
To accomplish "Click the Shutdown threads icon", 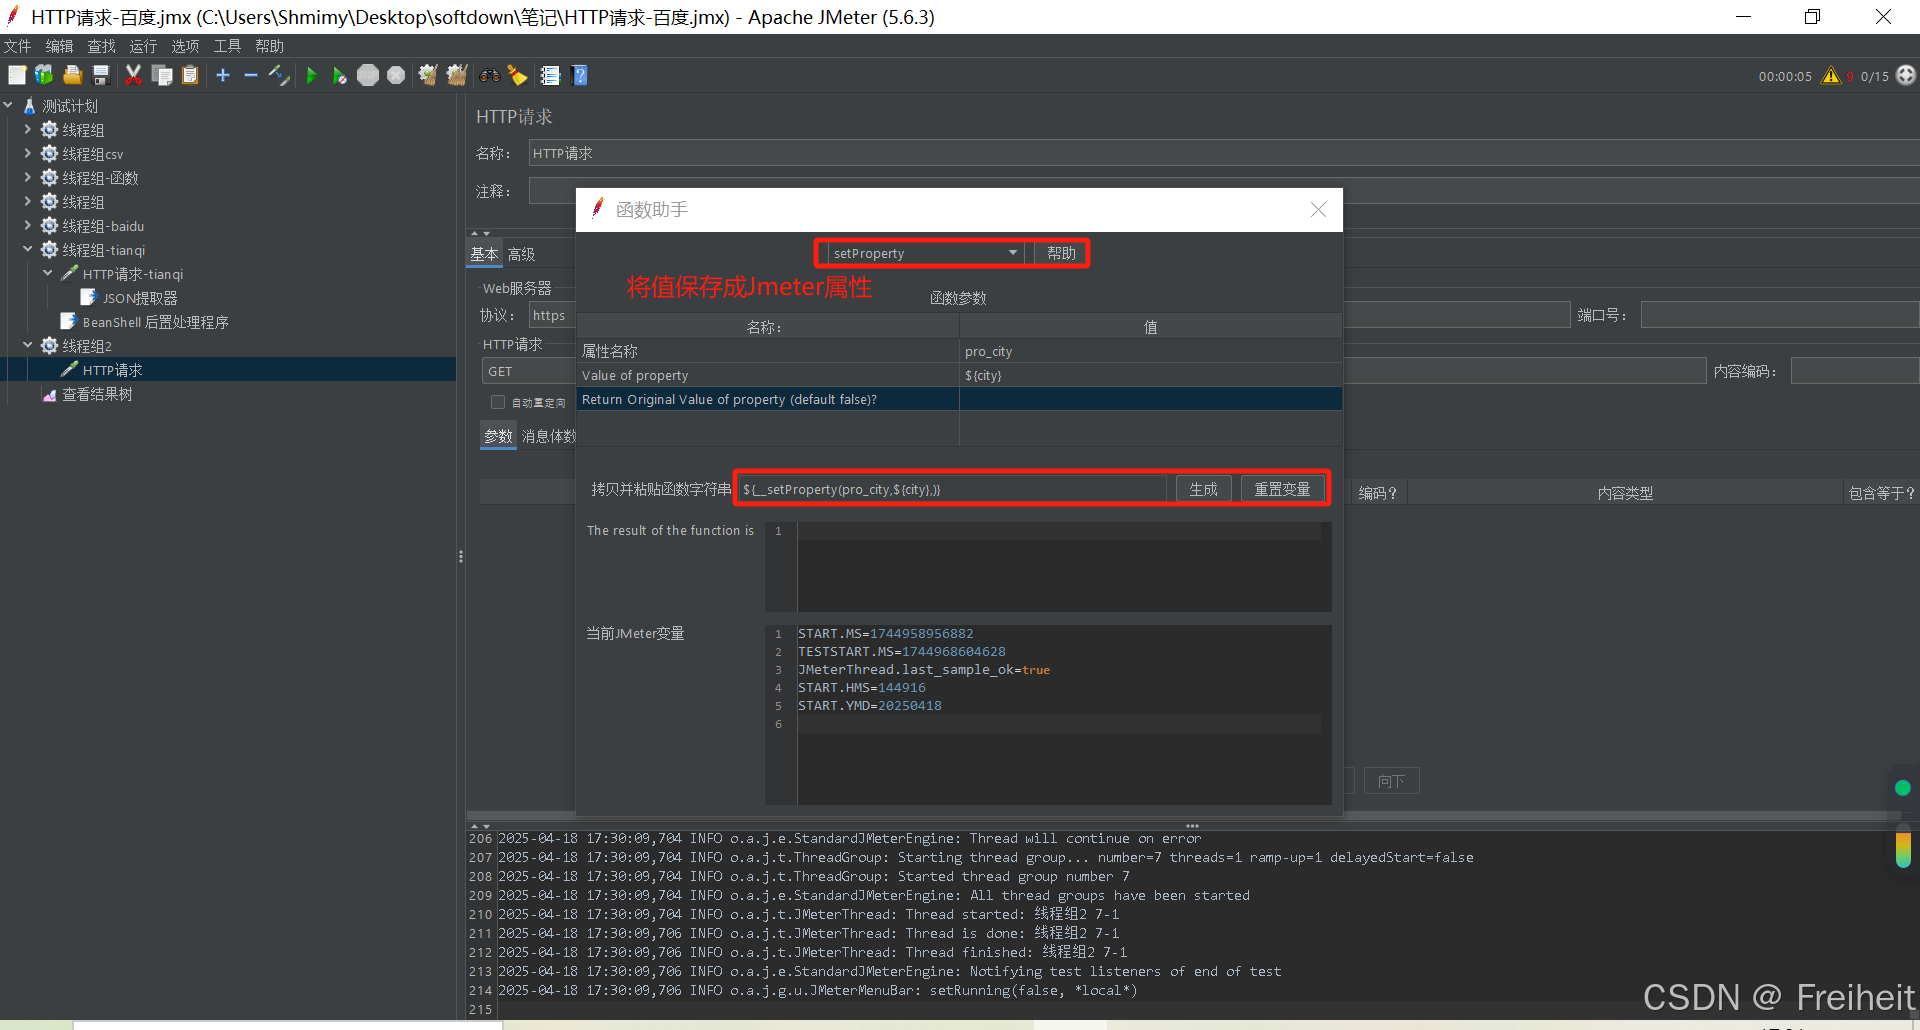I will [x=396, y=75].
